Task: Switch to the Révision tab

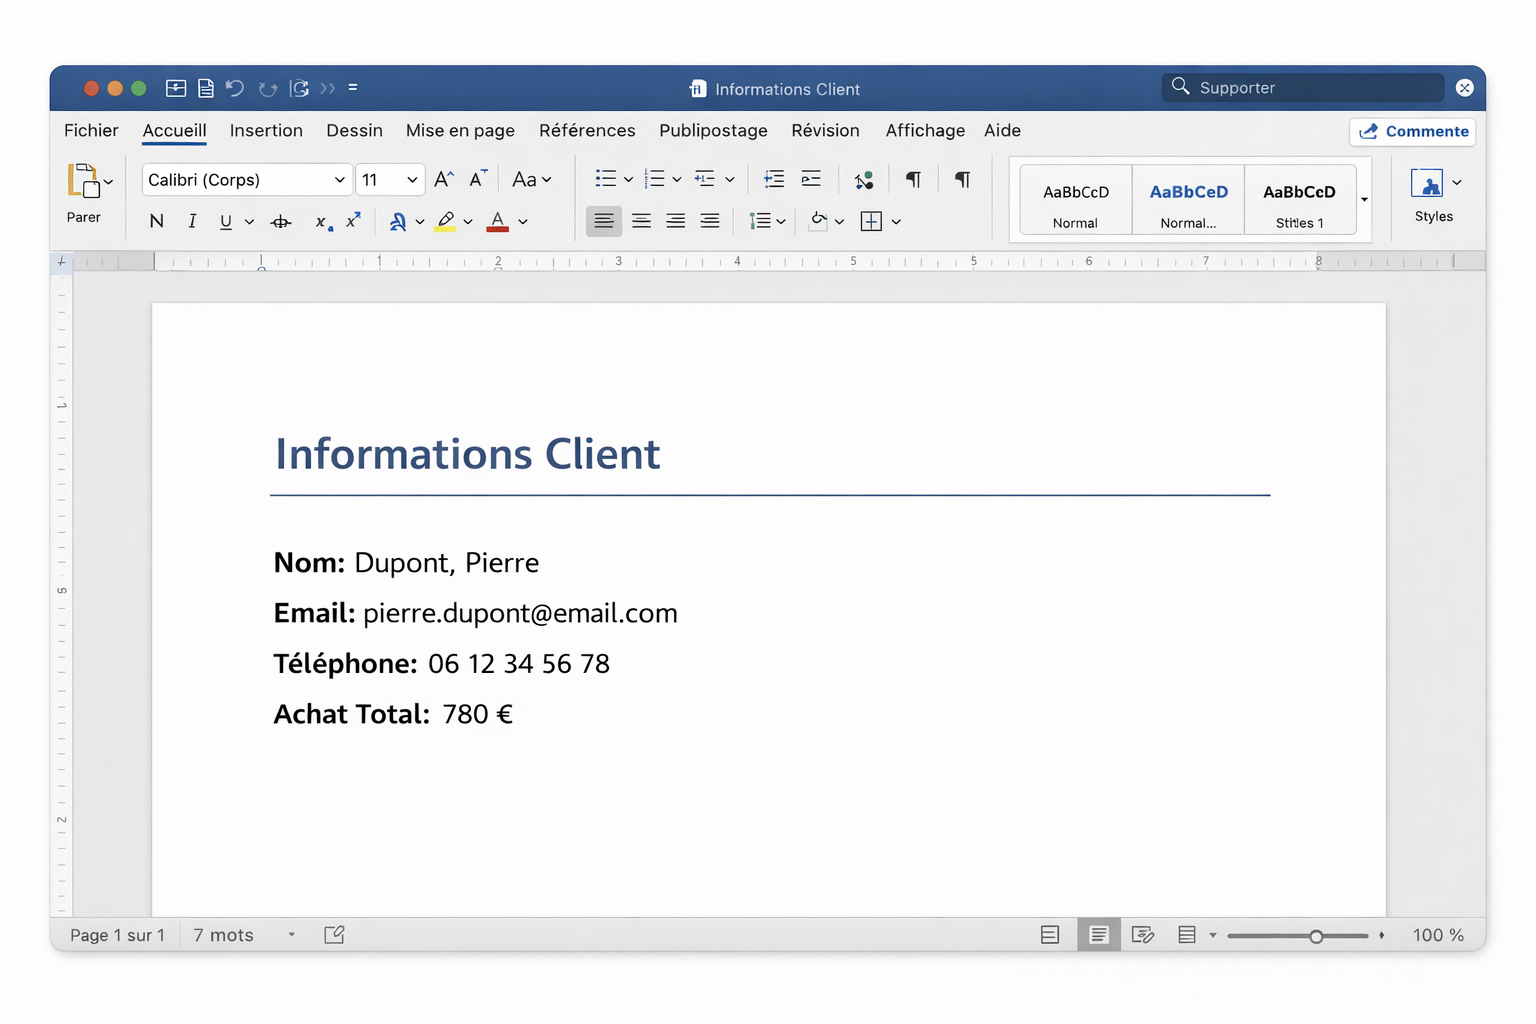Action: tap(825, 131)
